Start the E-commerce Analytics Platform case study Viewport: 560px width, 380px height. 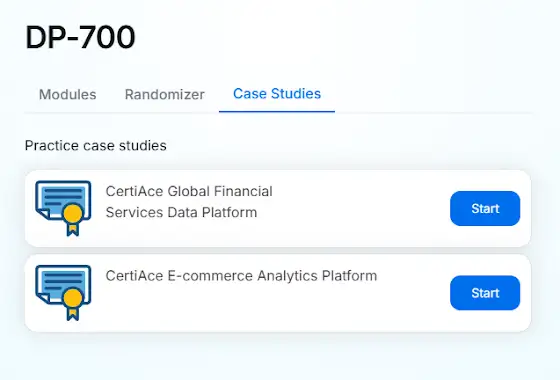coord(485,293)
